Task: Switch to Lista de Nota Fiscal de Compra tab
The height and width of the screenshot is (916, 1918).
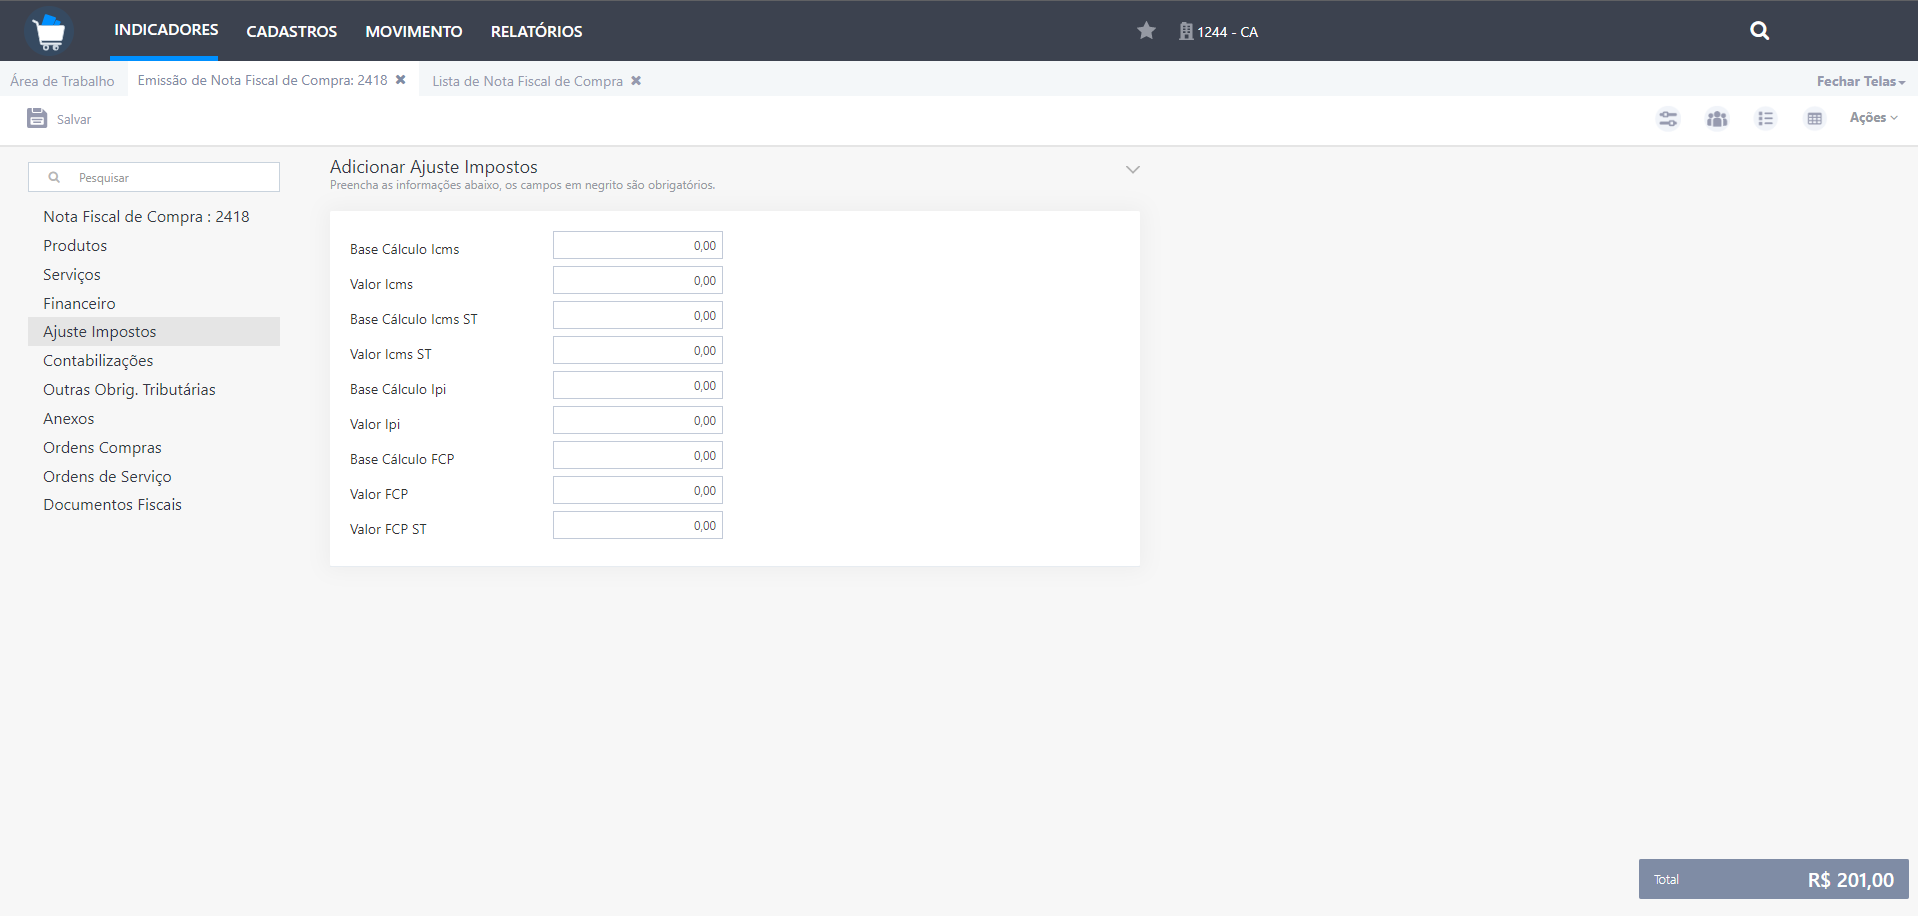Action: (527, 81)
